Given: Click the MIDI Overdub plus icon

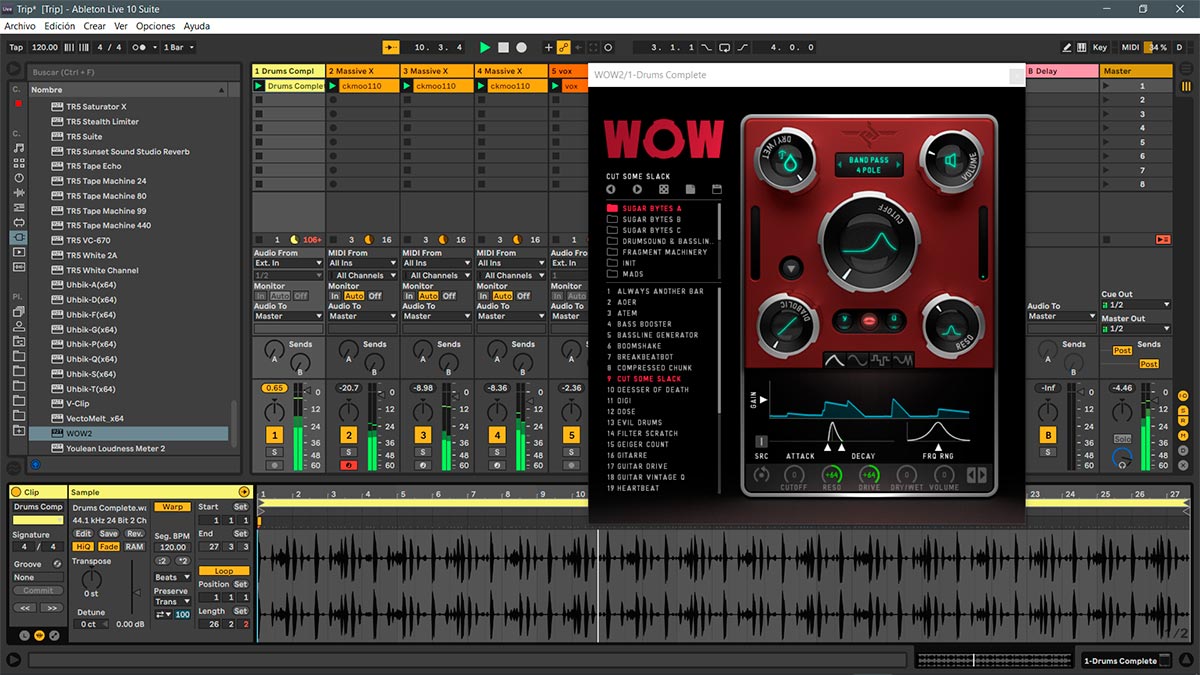Looking at the screenshot, I should (x=548, y=47).
